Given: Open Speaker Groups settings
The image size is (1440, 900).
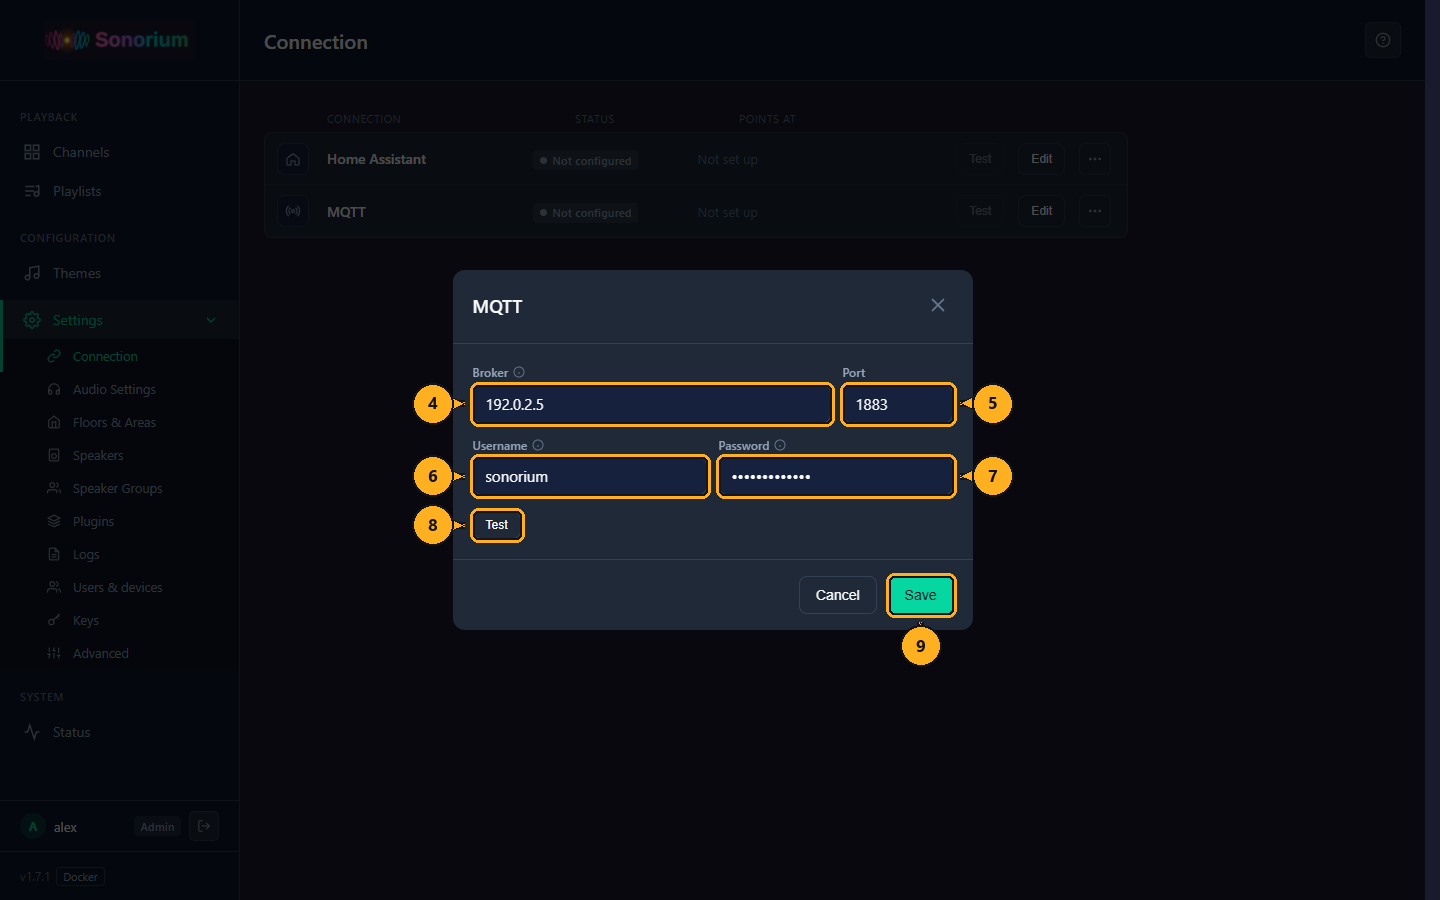Looking at the screenshot, I should [x=120, y=488].
